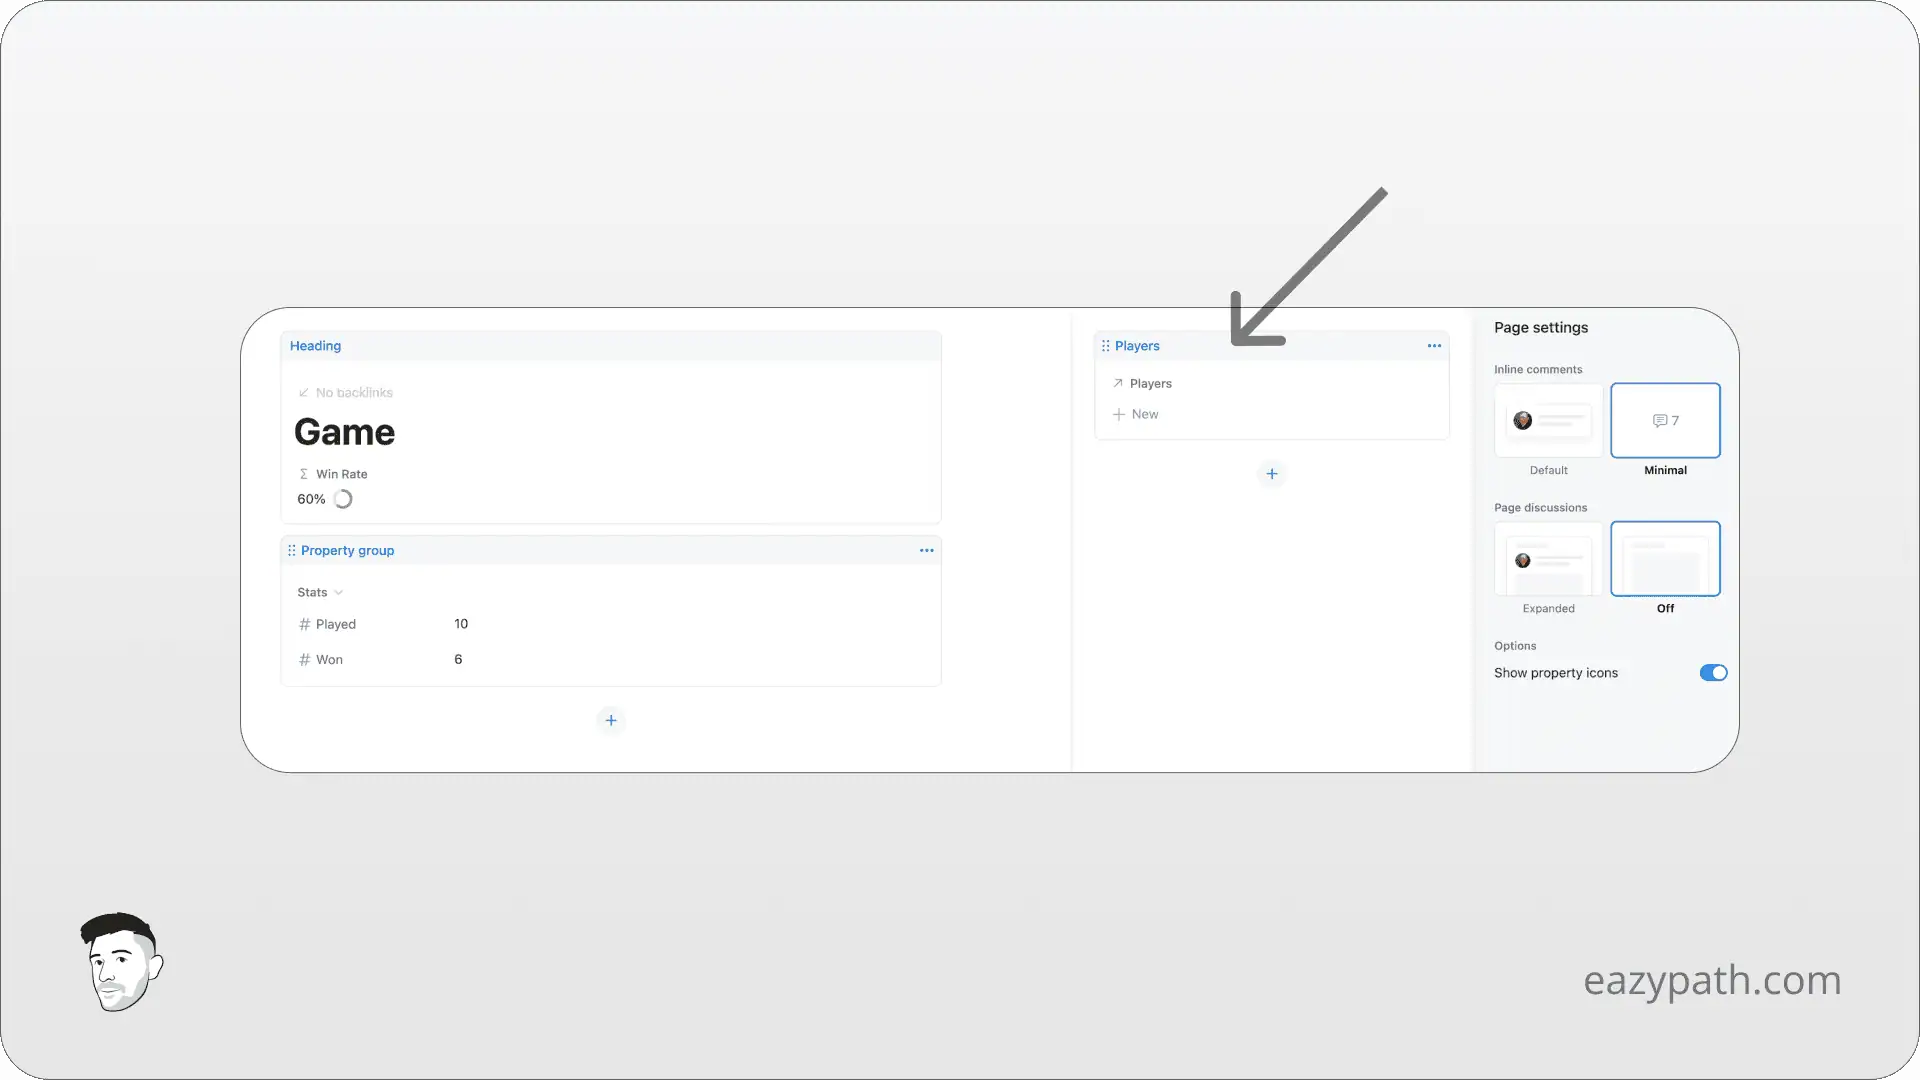Click the number icon beside Won
The height and width of the screenshot is (1080, 1920).
304,659
